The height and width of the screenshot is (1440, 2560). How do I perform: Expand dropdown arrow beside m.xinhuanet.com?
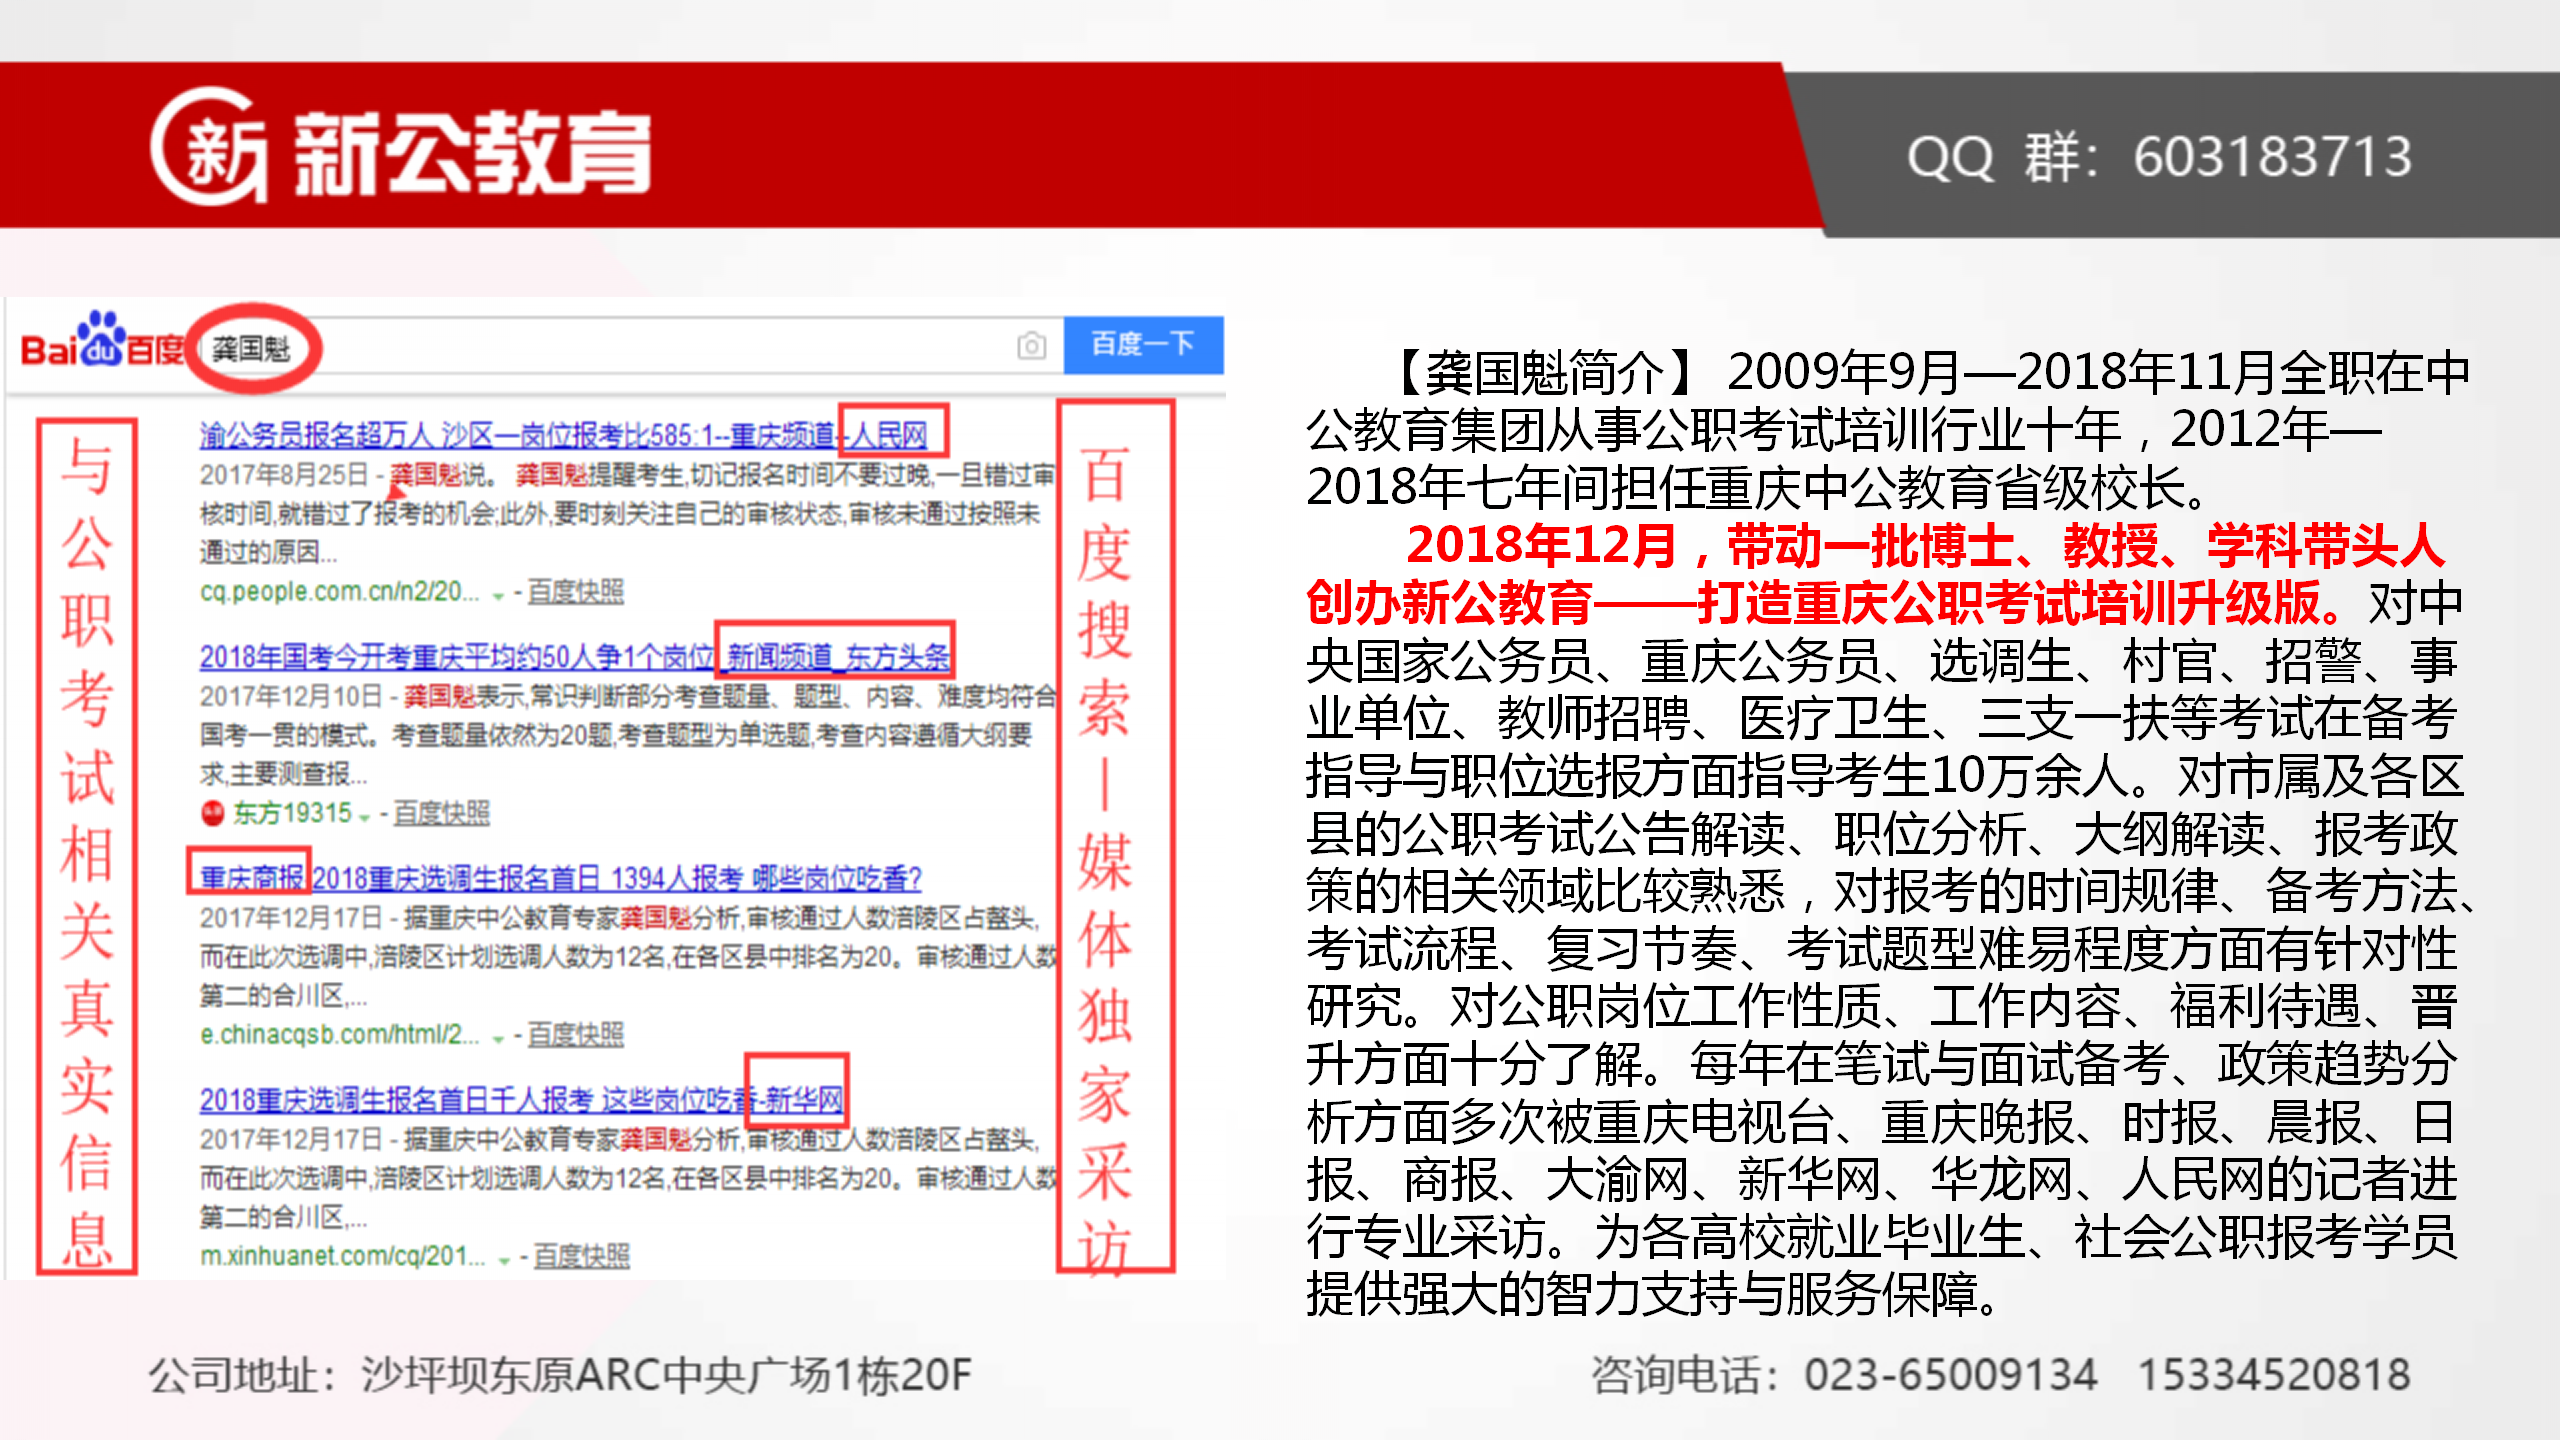[x=504, y=1261]
